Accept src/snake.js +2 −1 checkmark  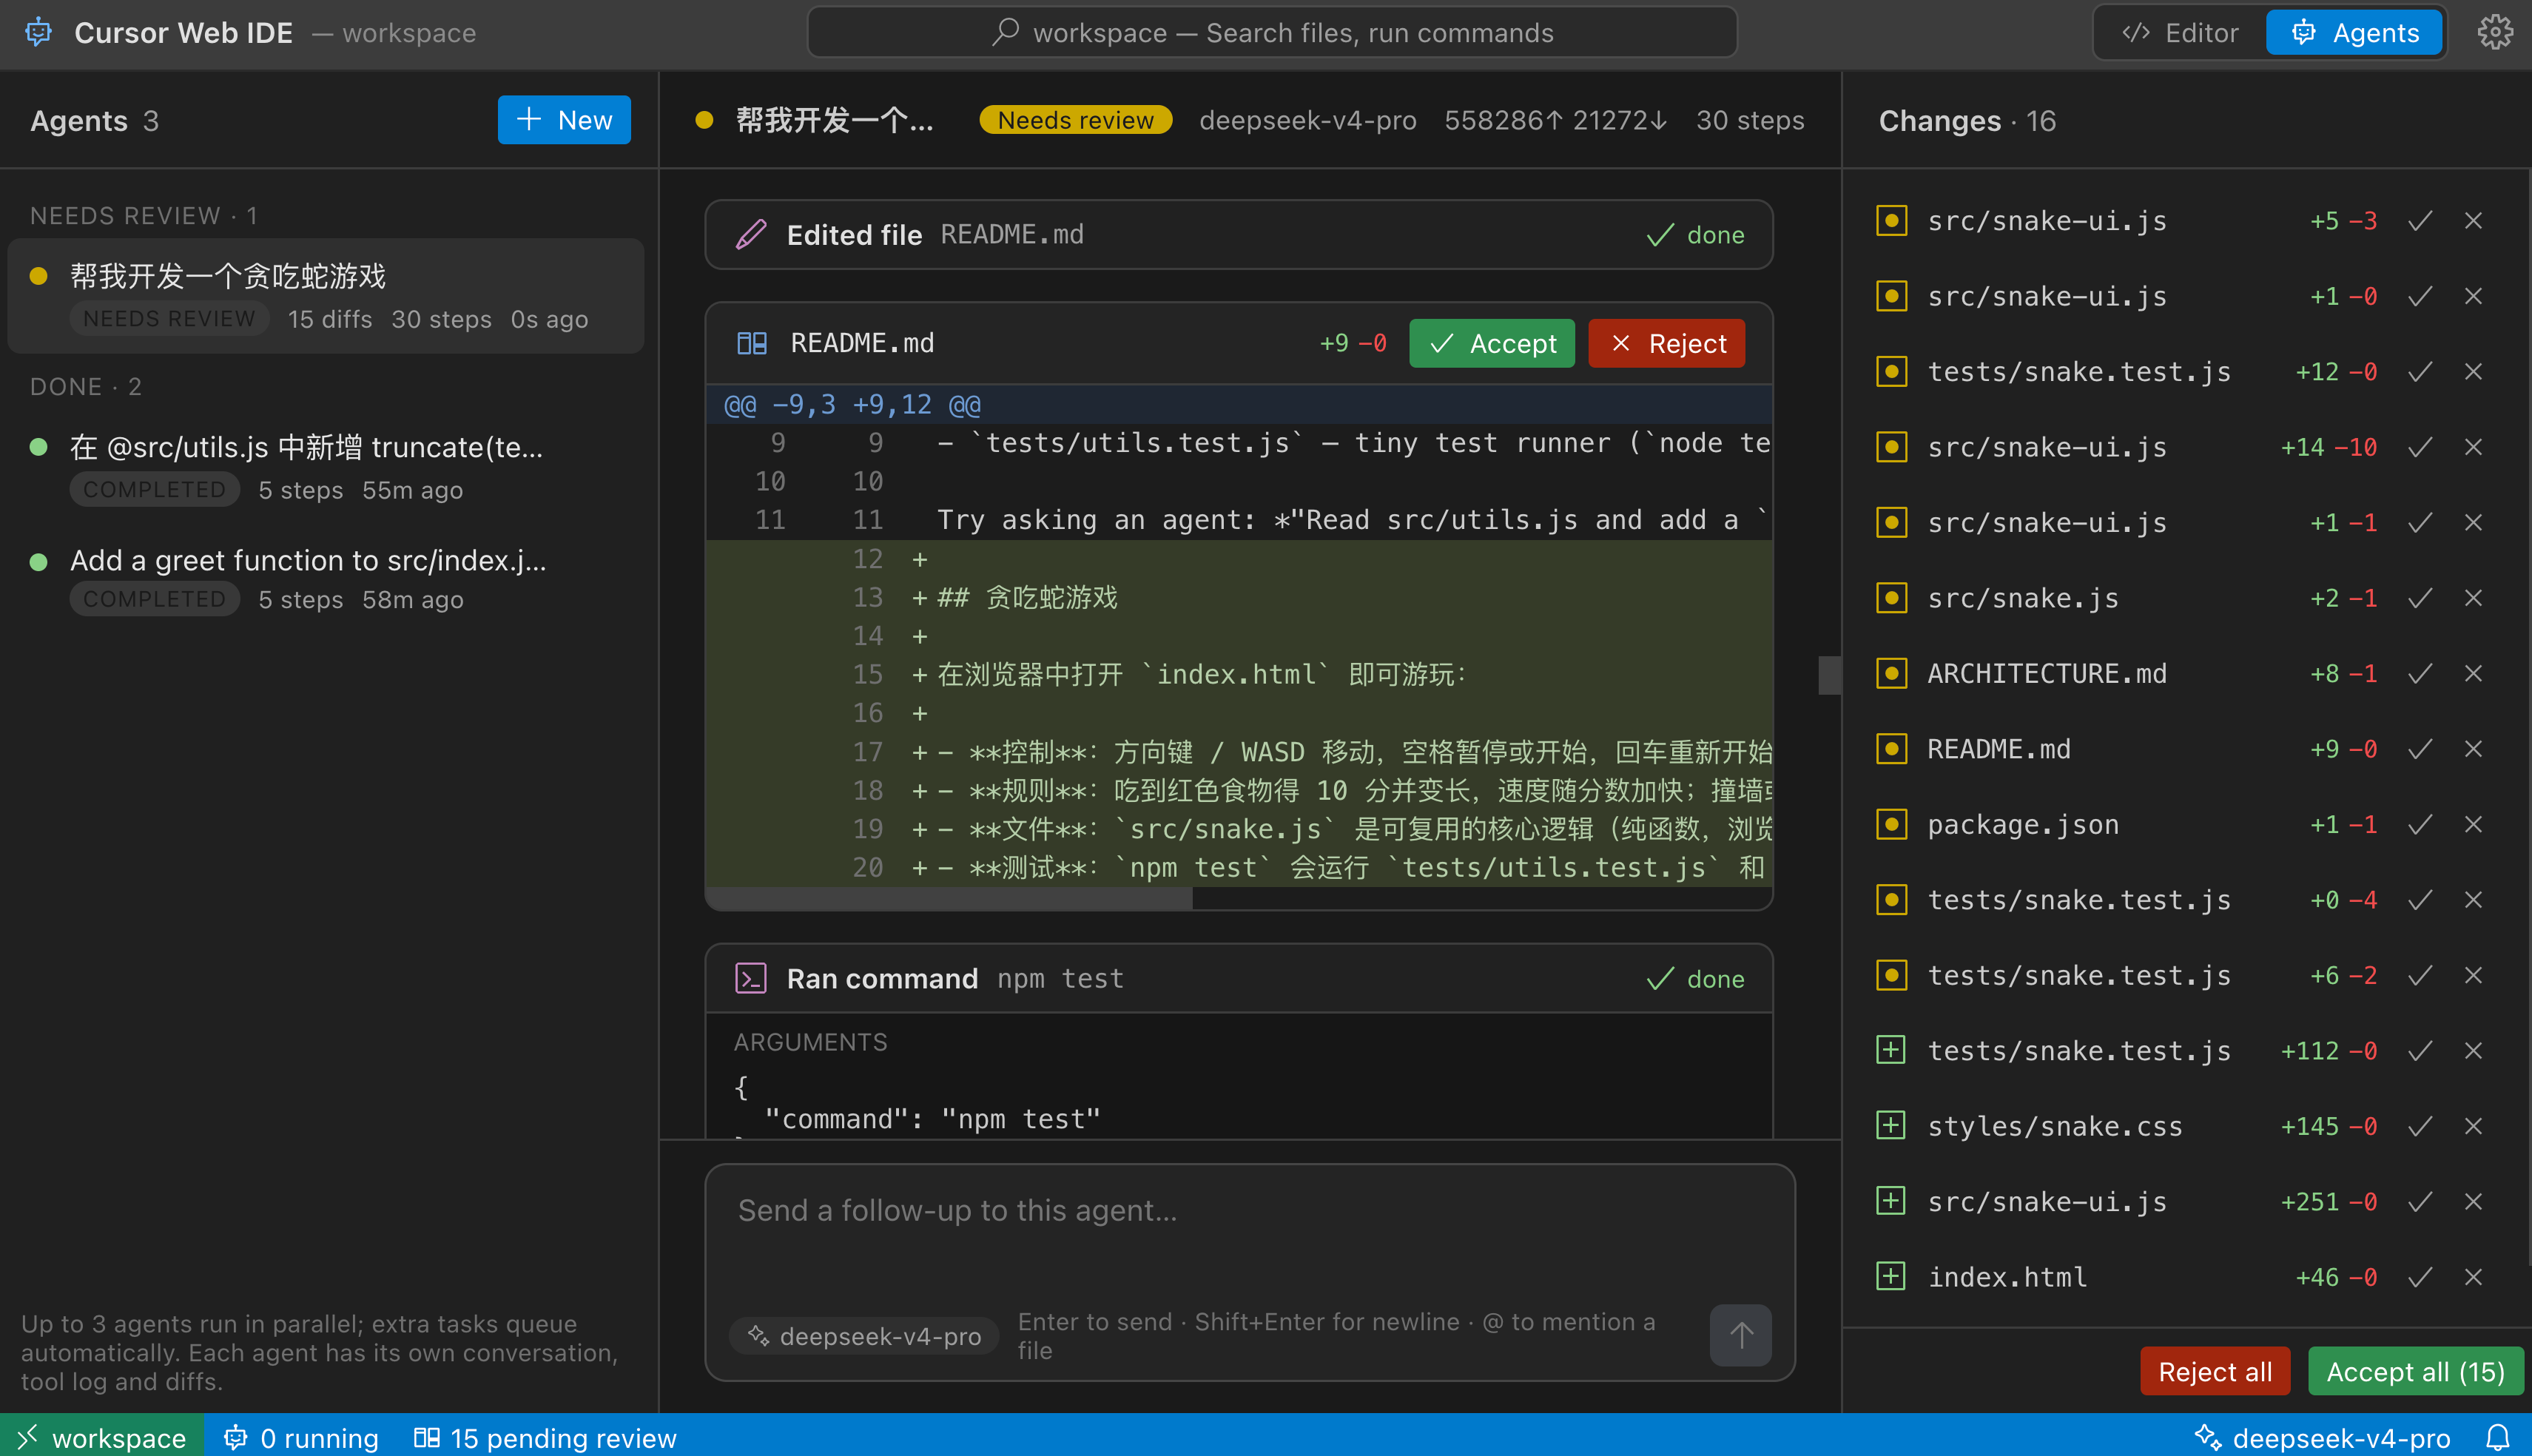[x=2420, y=598]
